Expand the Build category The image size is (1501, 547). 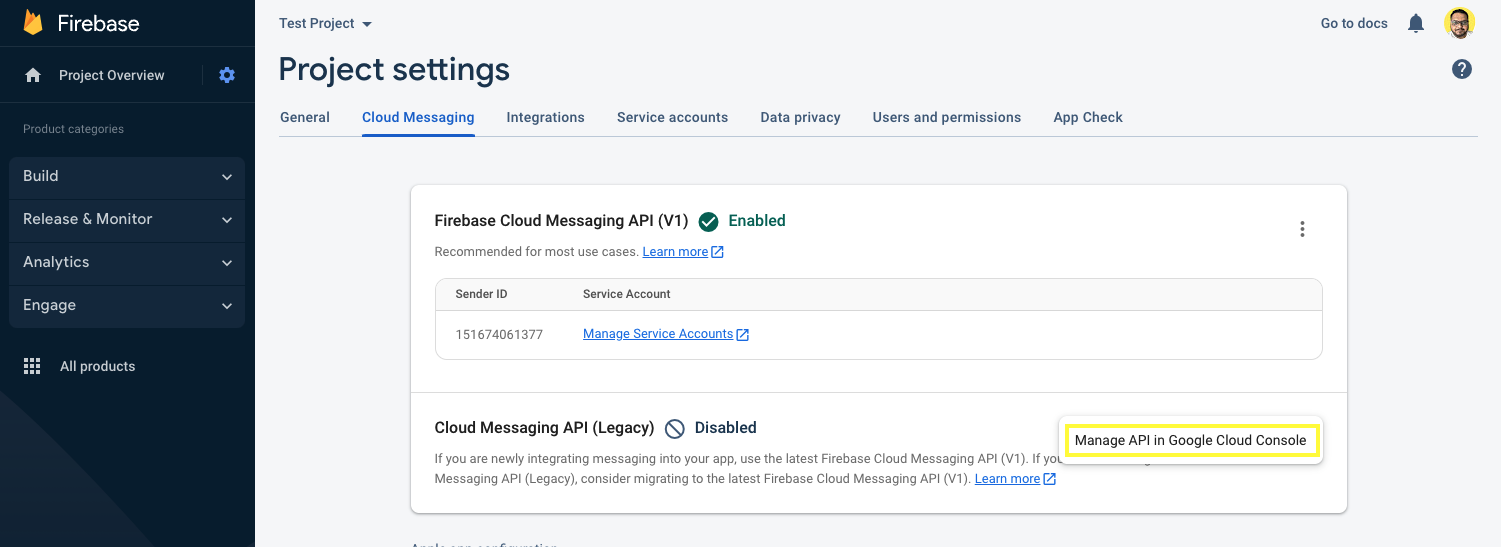point(127,176)
